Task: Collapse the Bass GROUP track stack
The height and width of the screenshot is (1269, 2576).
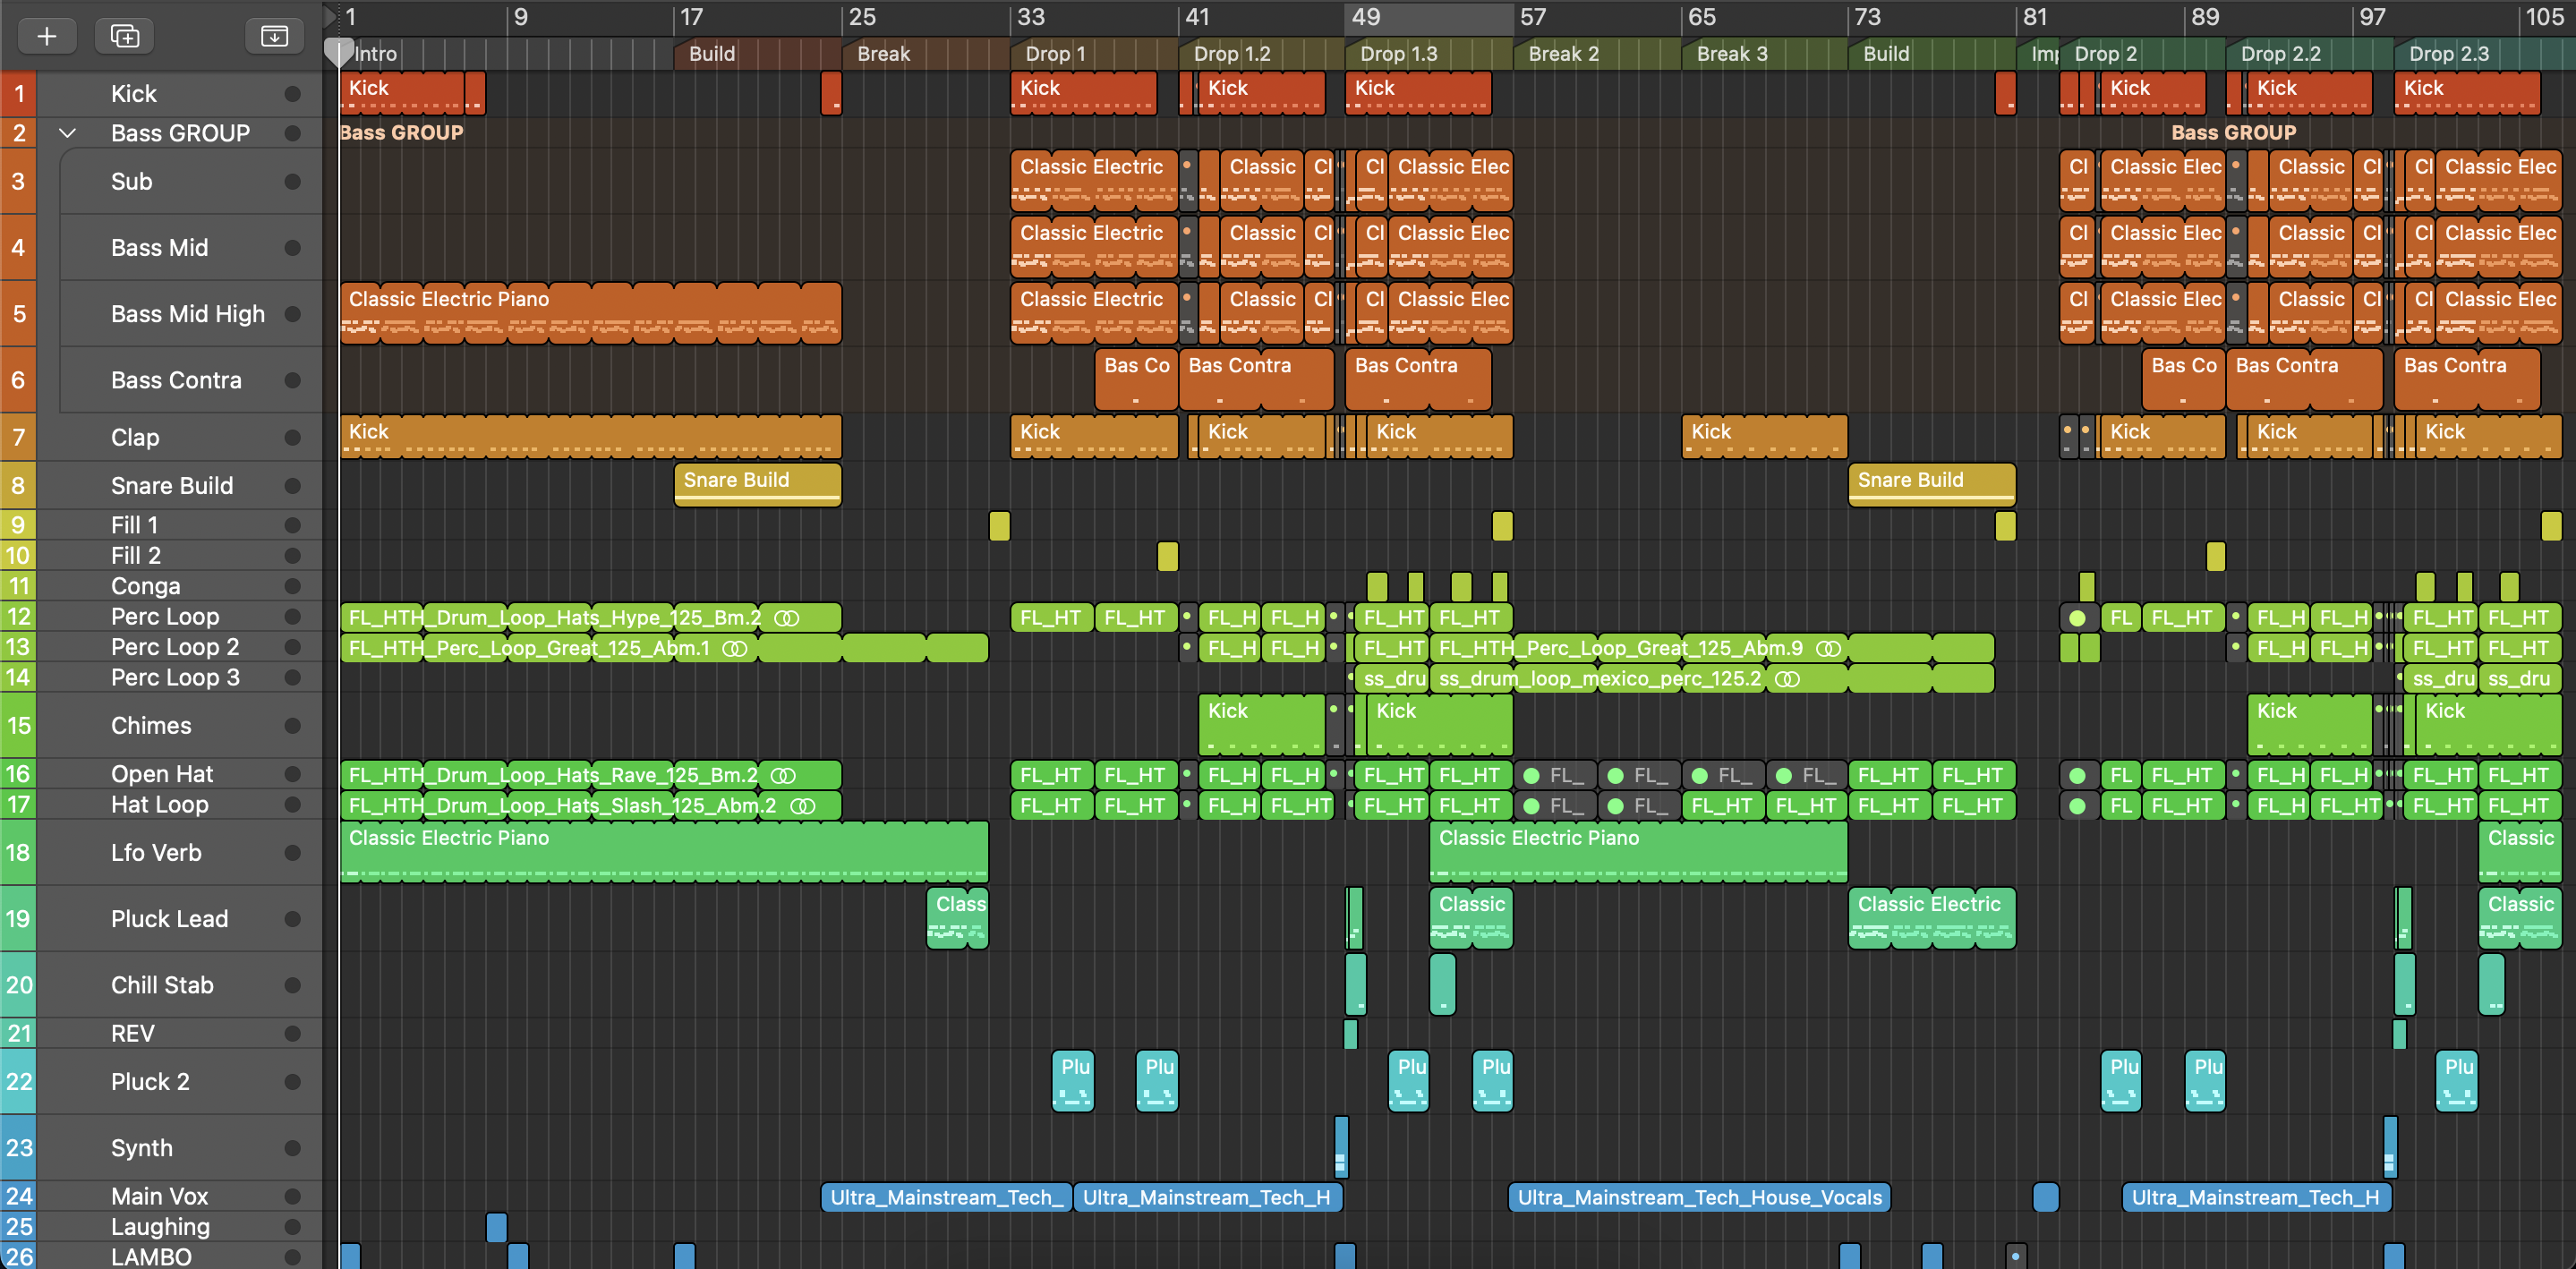Action: point(67,133)
